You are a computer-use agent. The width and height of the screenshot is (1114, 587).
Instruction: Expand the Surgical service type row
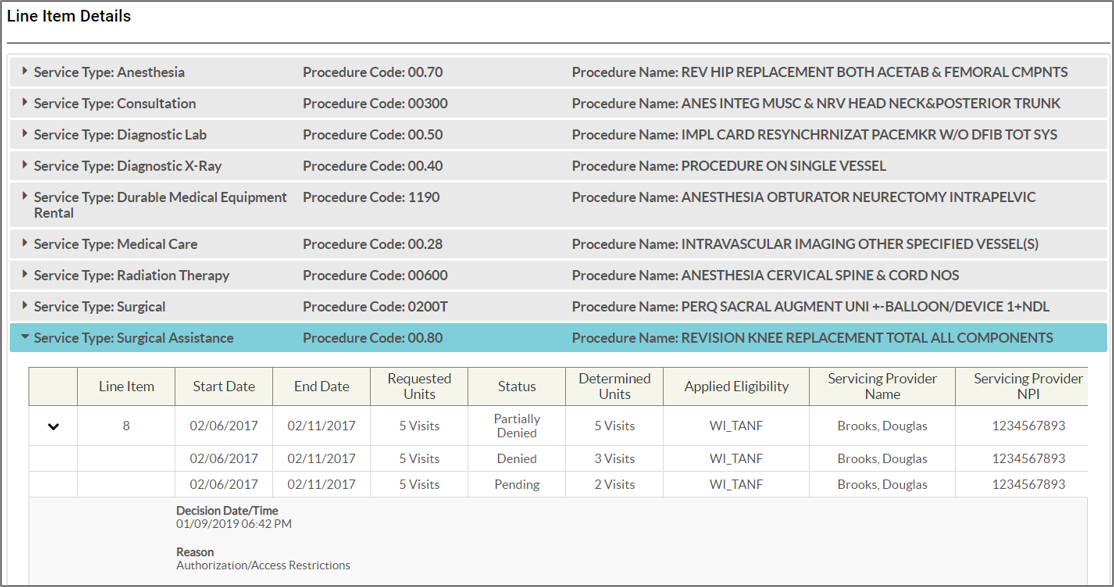coord(25,306)
